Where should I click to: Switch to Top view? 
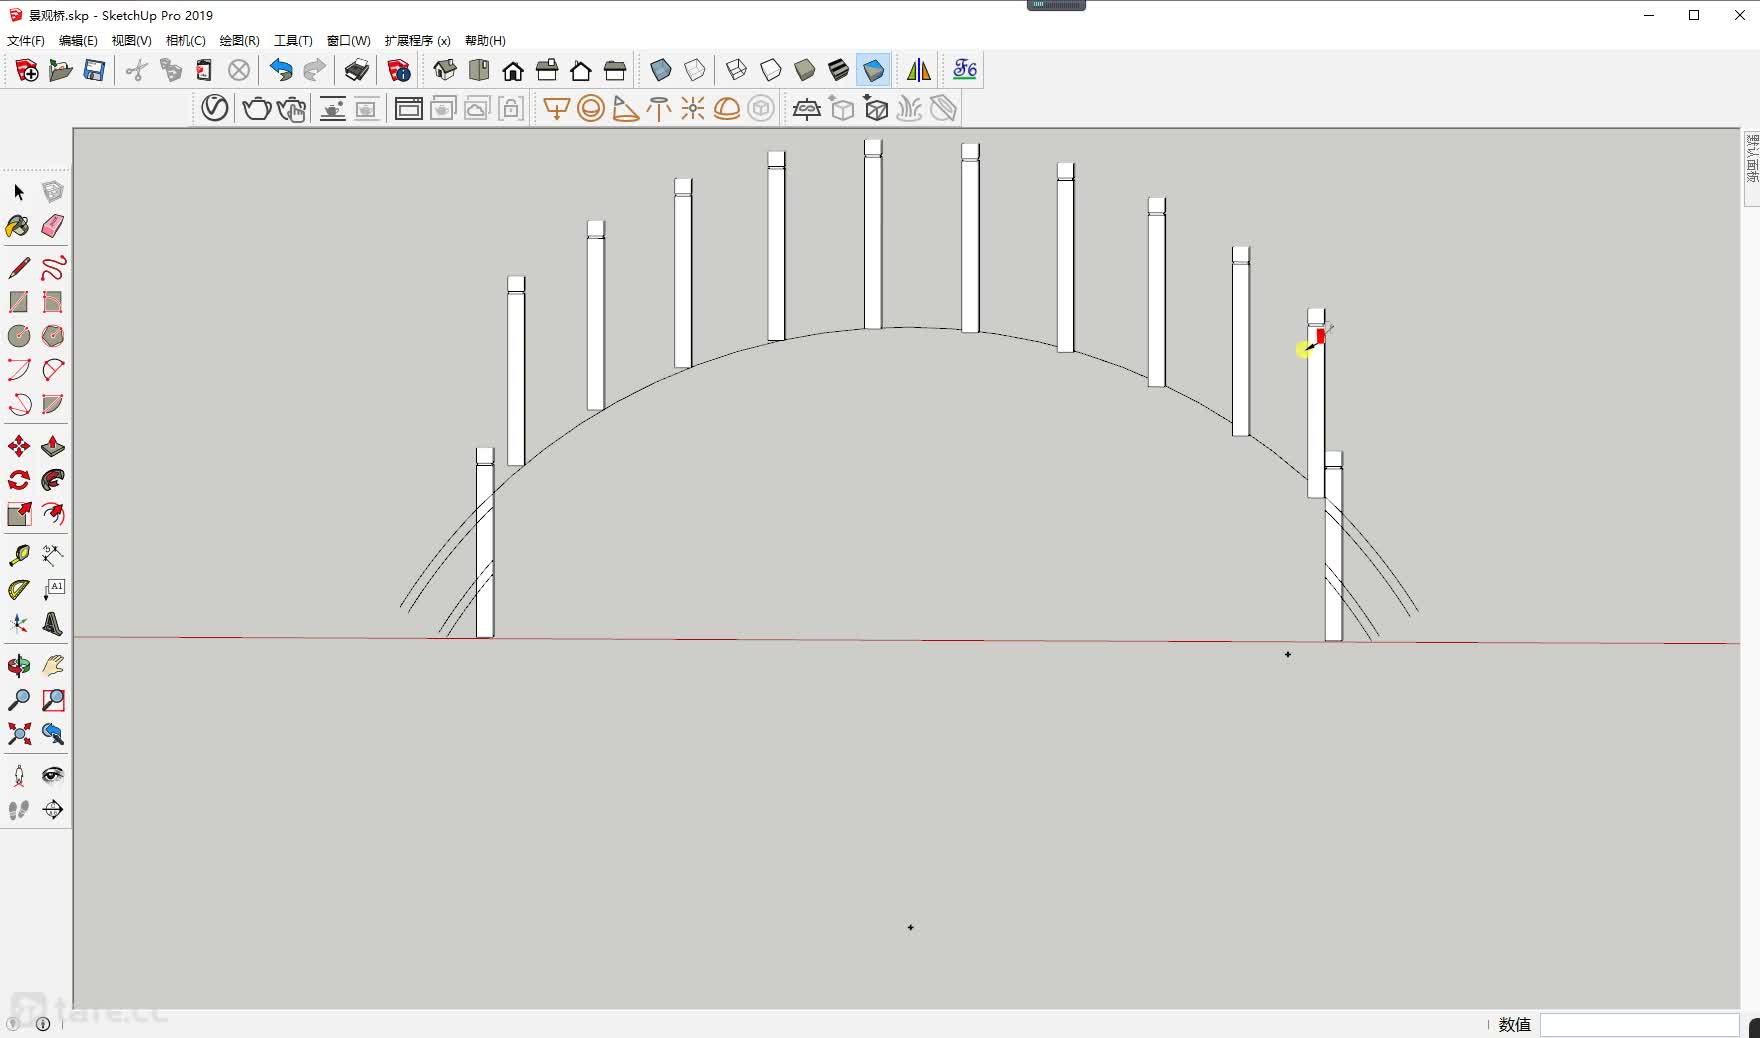(x=479, y=70)
